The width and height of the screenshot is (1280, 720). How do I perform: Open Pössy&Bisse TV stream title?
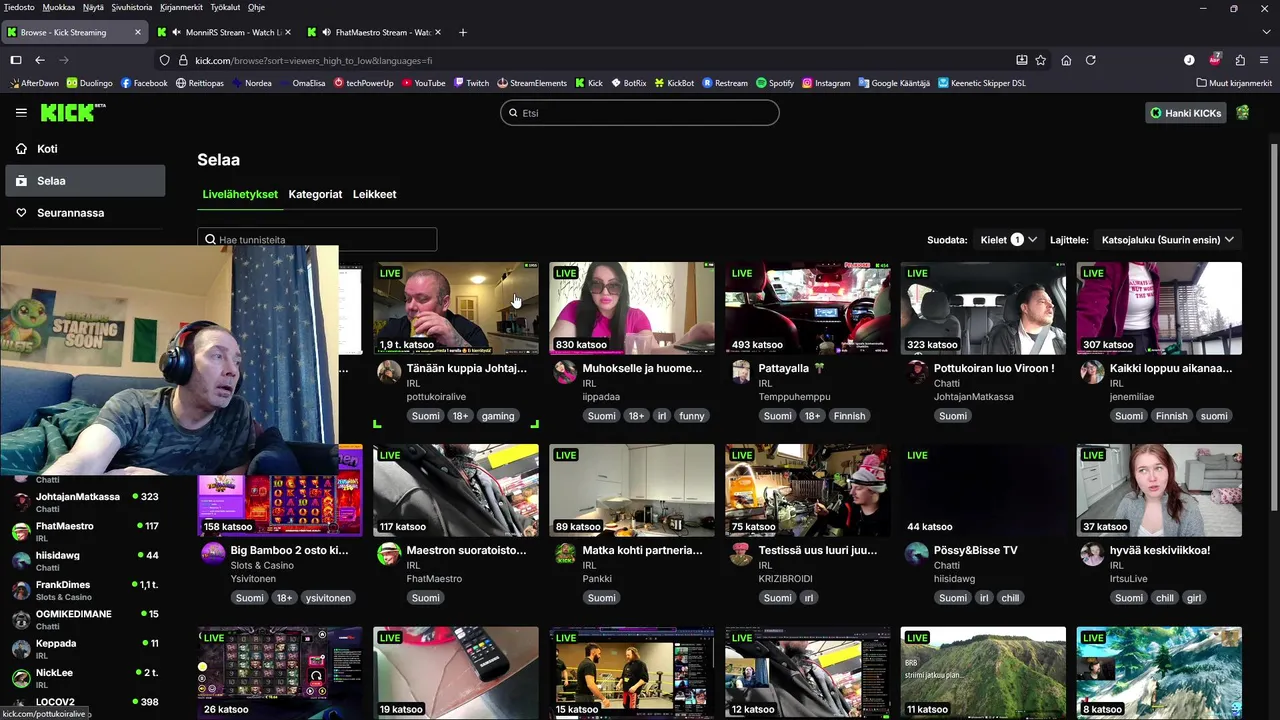(975, 550)
